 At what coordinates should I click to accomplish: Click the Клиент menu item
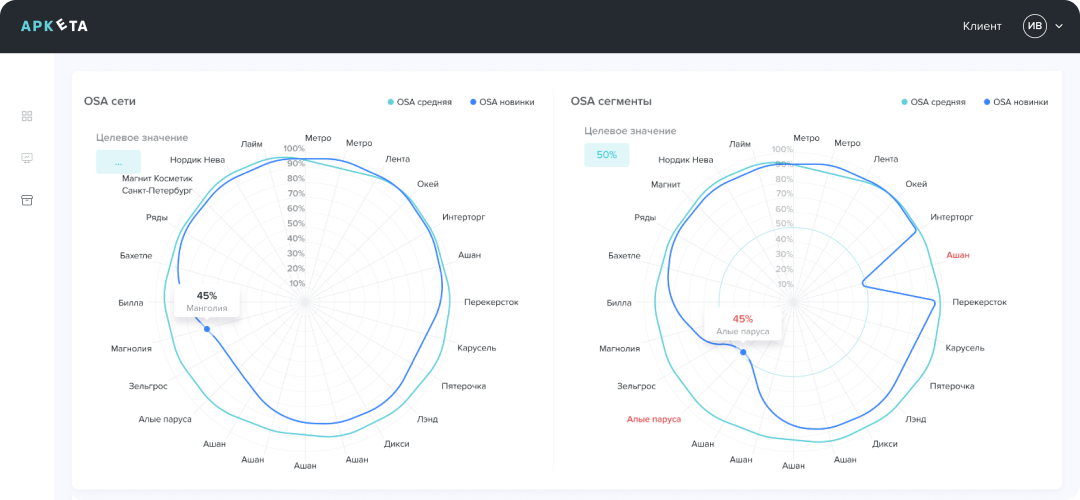[x=981, y=26]
